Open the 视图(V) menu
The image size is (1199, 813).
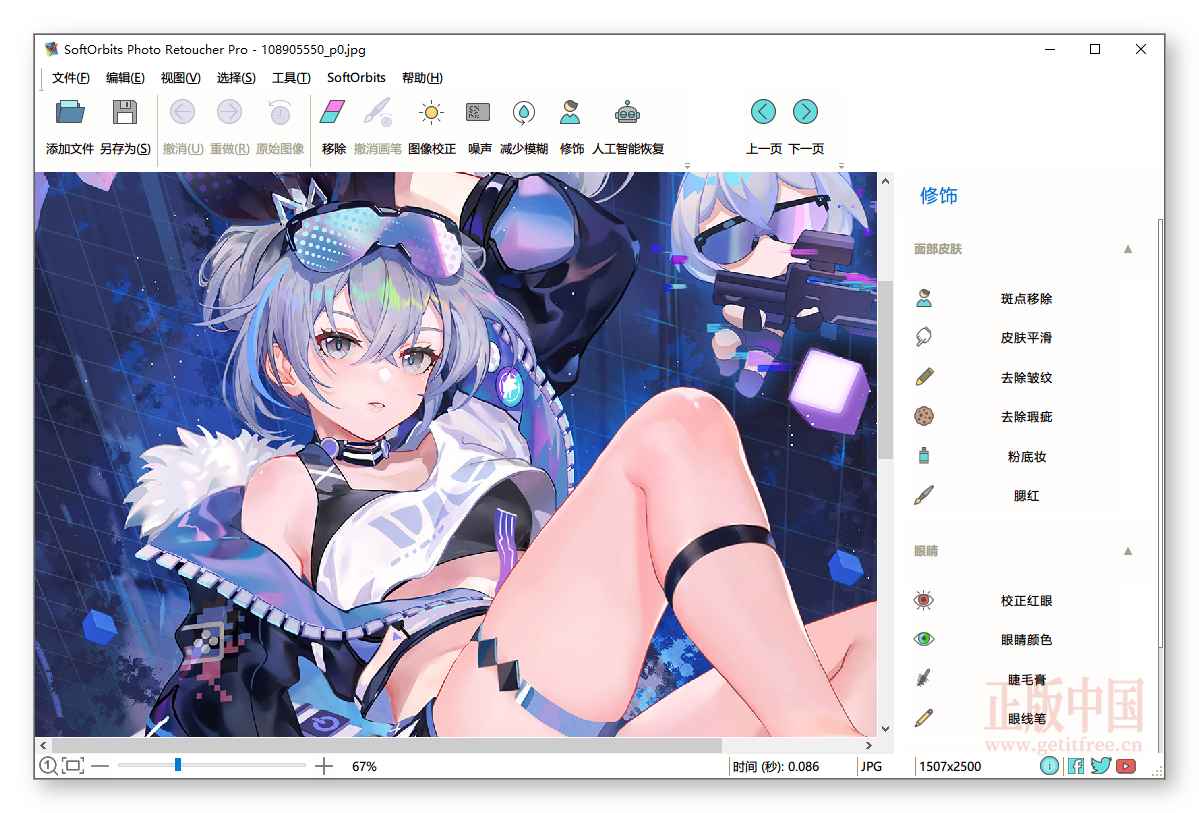(180, 77)
